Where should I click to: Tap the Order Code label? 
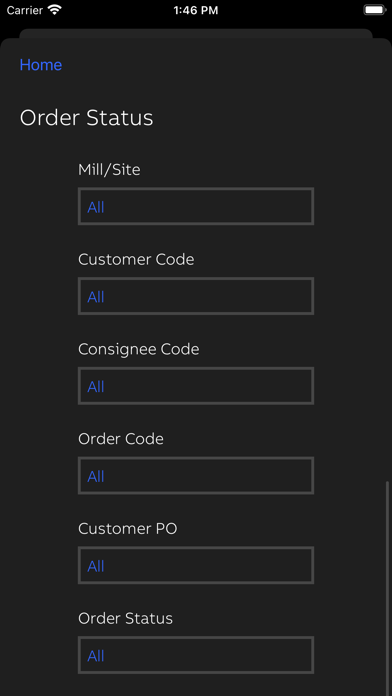tap(121, 439)
